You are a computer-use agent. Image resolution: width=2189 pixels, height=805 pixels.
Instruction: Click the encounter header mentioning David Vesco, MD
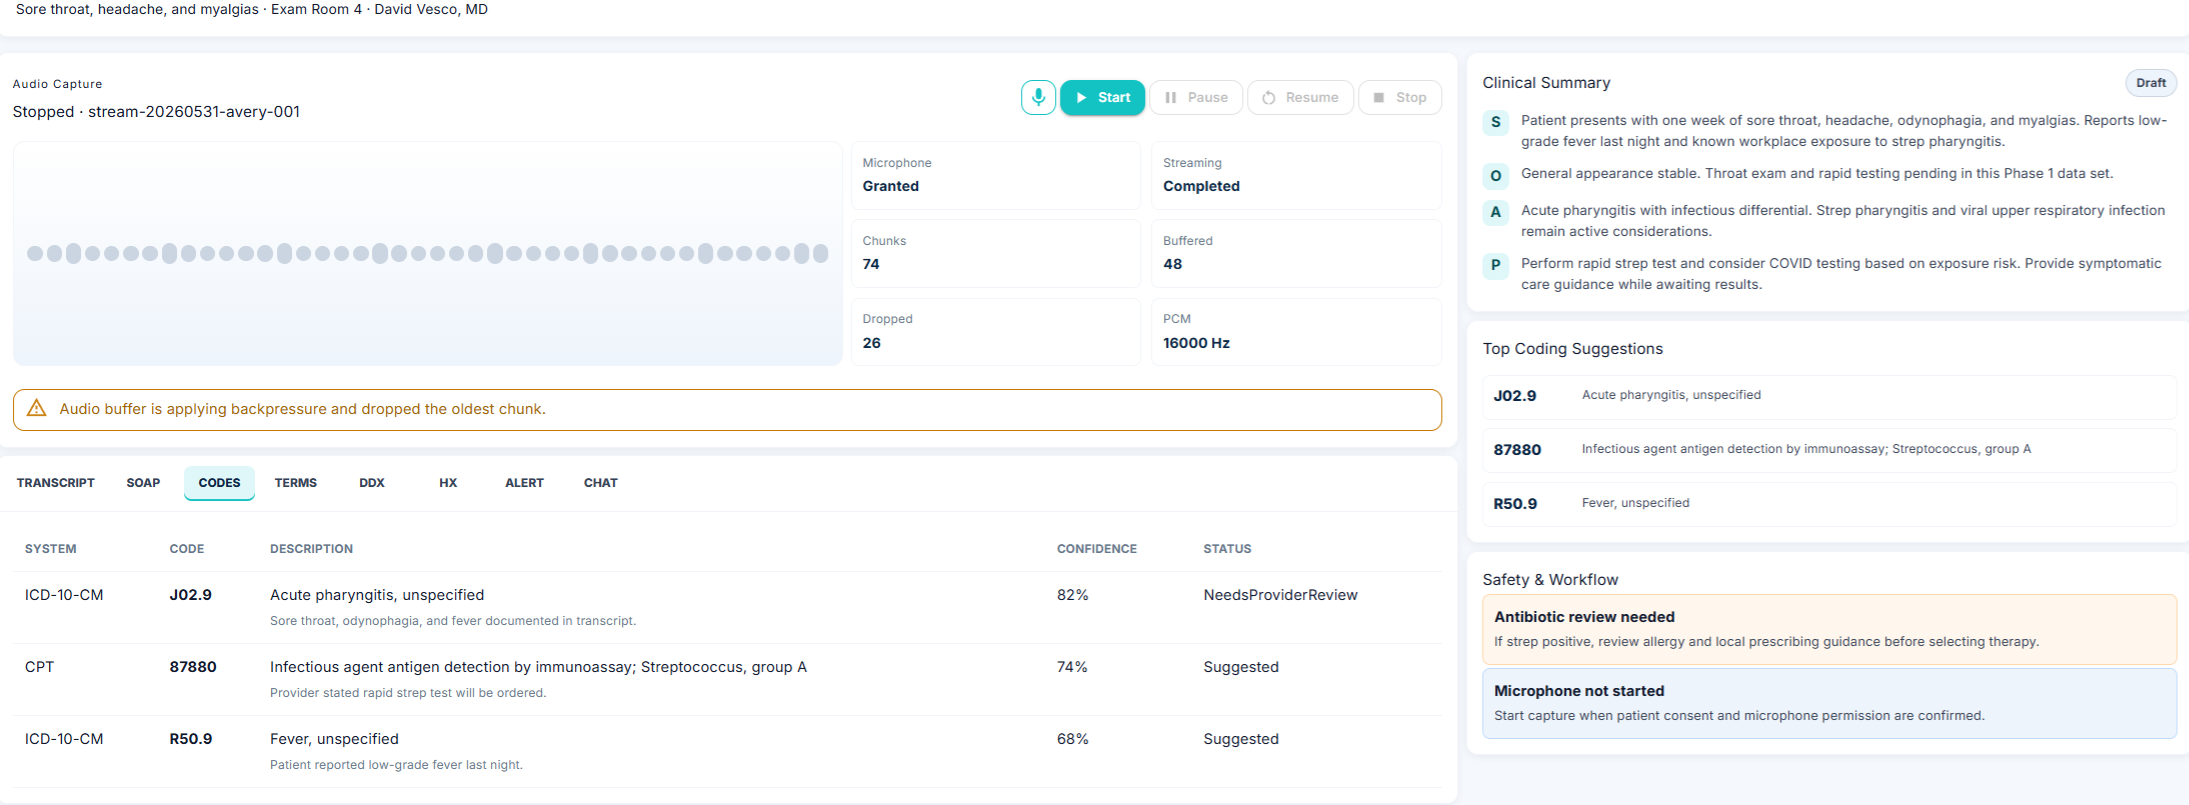coord(252,9)
